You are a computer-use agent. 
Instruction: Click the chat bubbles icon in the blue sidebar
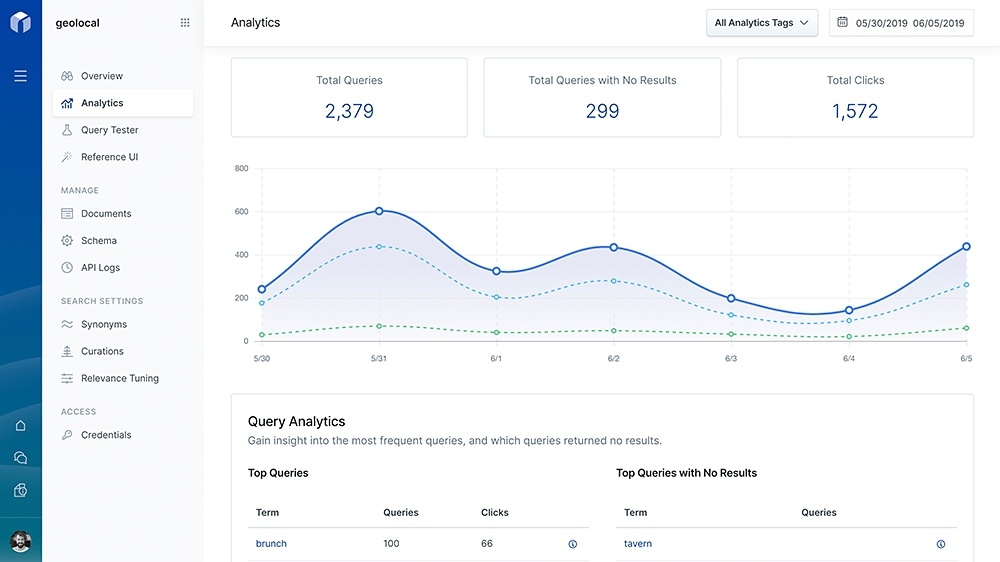[x=20, y=458]
